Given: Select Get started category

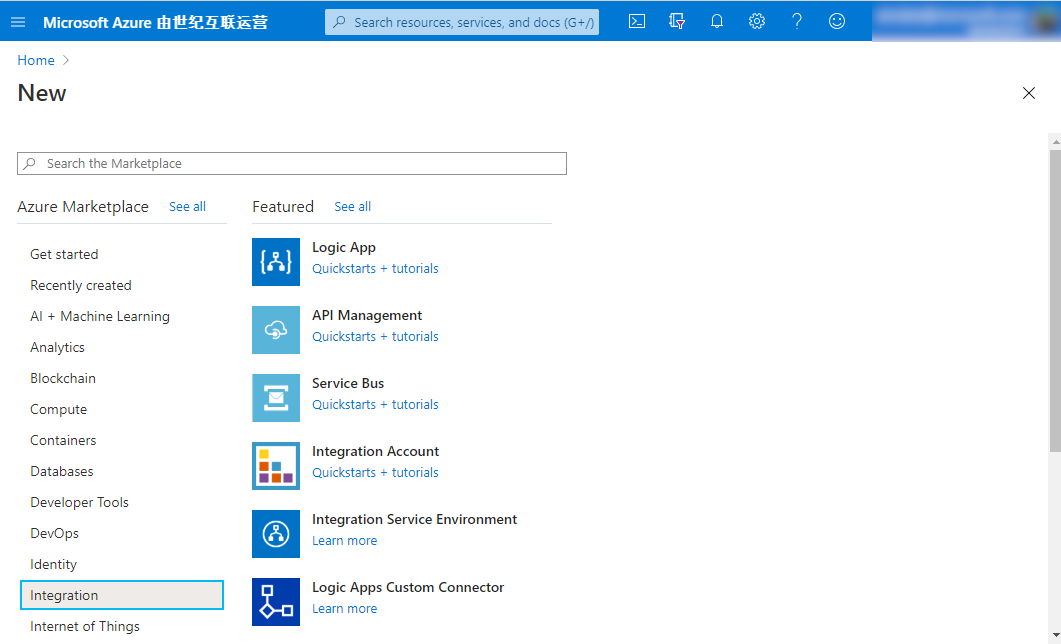Looking at the screenshot, I should coord(64,254).
